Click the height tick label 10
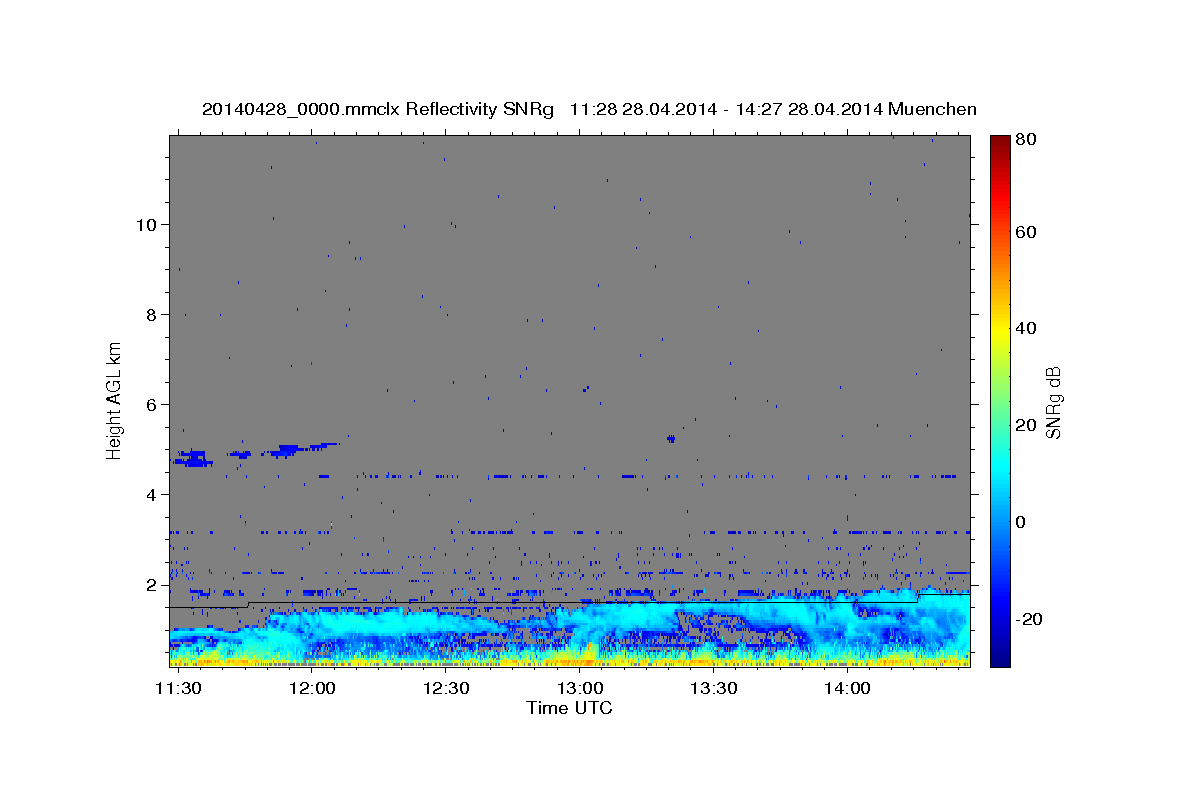Image resolution: width=1200 pixels, height=800 pixels. coord(146,225)
